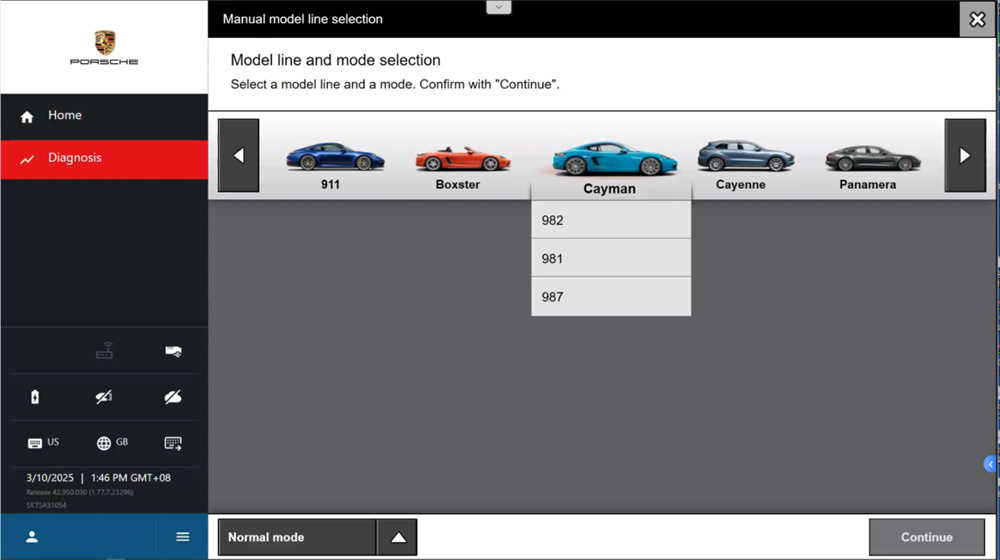Click the crossed-out cloud offline icon
Viewport: 1000px width, 560px height.
172,397
